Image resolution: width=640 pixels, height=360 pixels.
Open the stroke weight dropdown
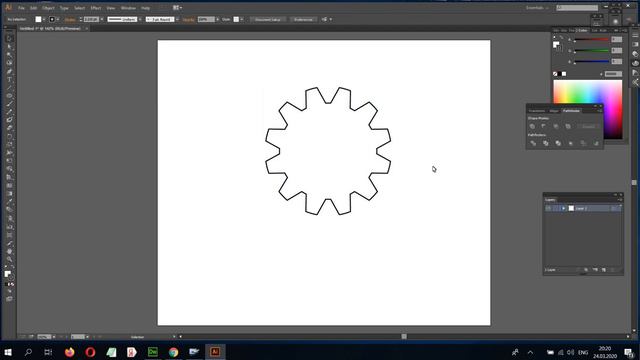point(102,19)
